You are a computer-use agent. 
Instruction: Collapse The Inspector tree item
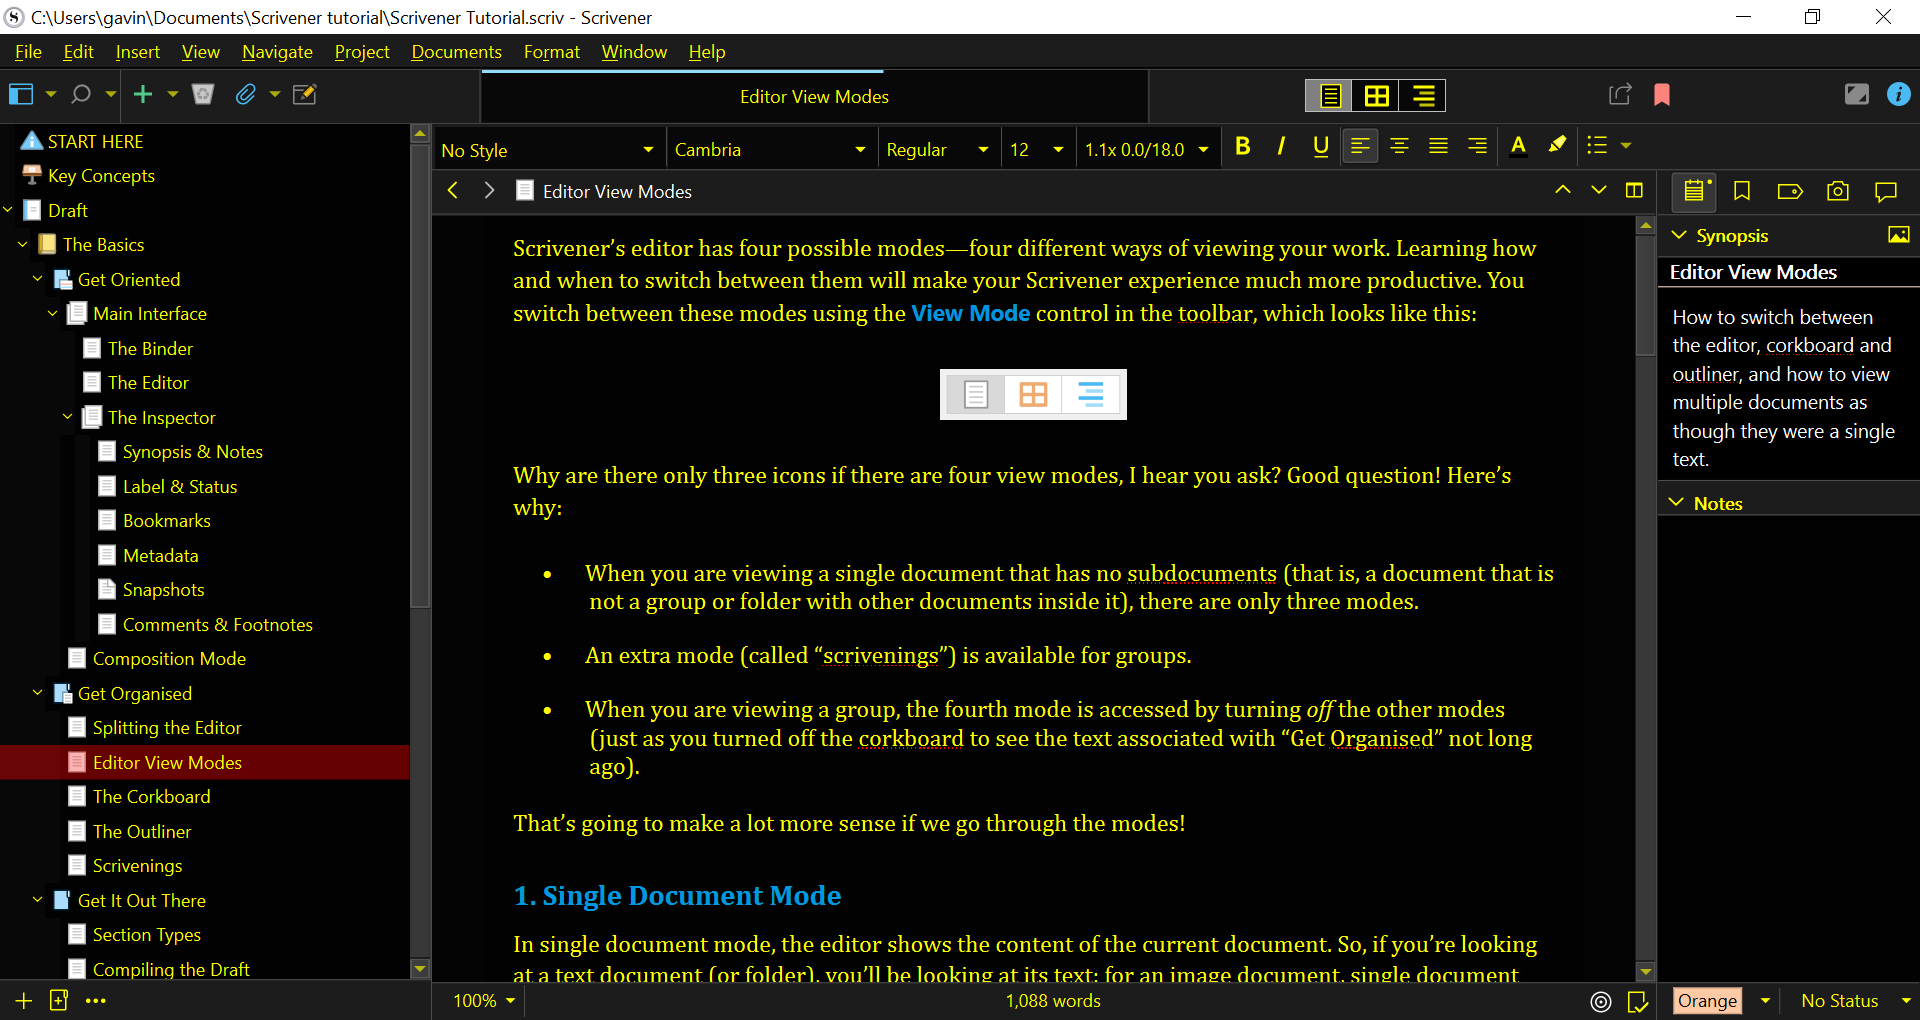click(x=68, y=417)
